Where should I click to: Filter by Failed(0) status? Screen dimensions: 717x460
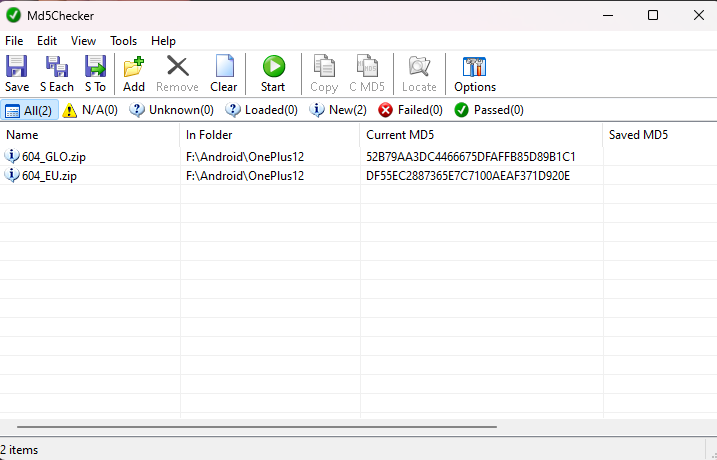click(411, 110)
